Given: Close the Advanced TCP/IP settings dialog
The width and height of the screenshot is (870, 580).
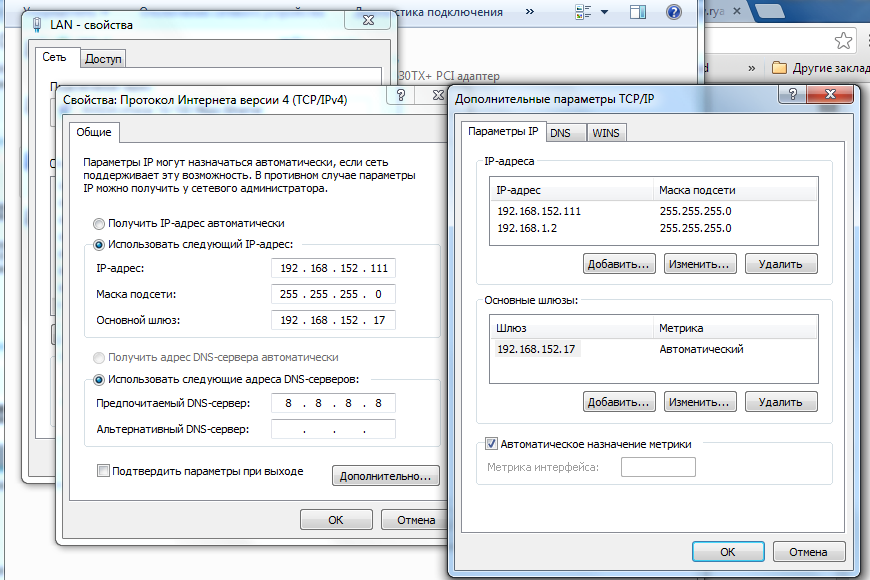Looking at the screenshot, I should tap(830, 94).
